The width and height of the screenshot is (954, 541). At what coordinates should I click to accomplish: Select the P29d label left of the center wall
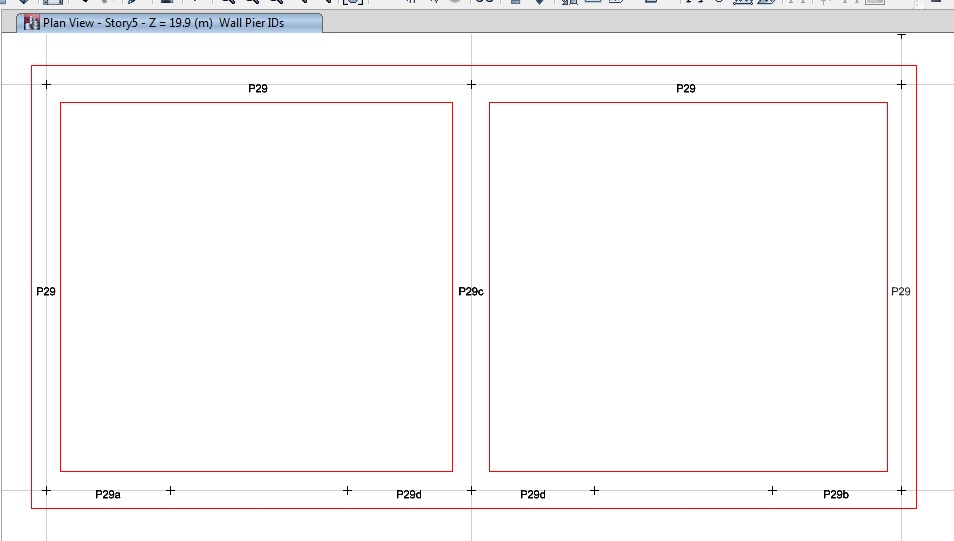[x=409, y=495]
